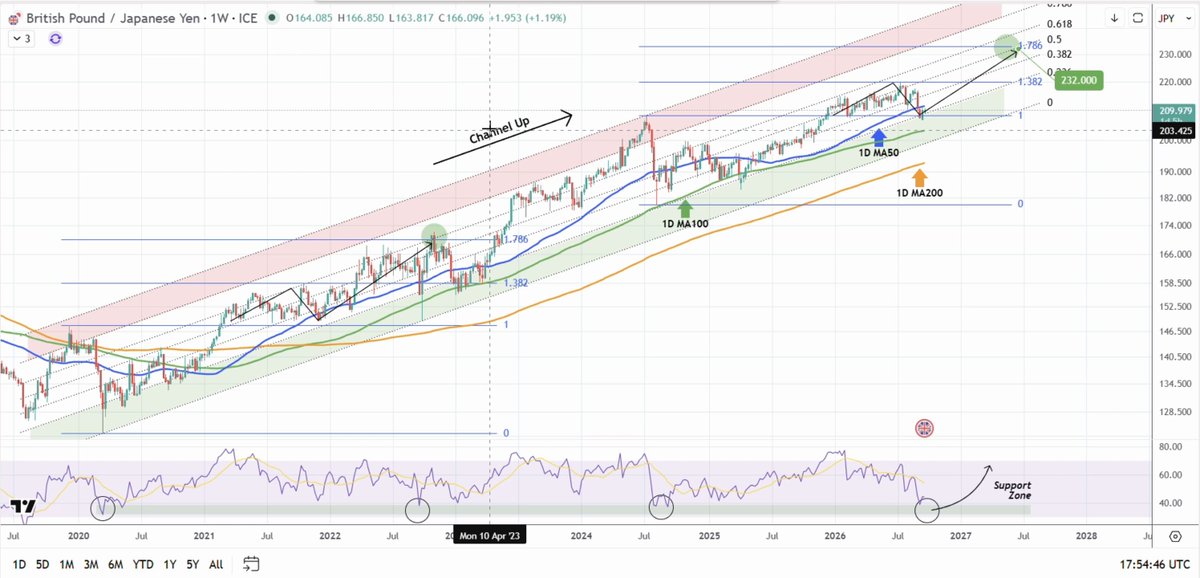1200x578 pixels.
Task: Select the "1D MA100" label
Action: 686,223
